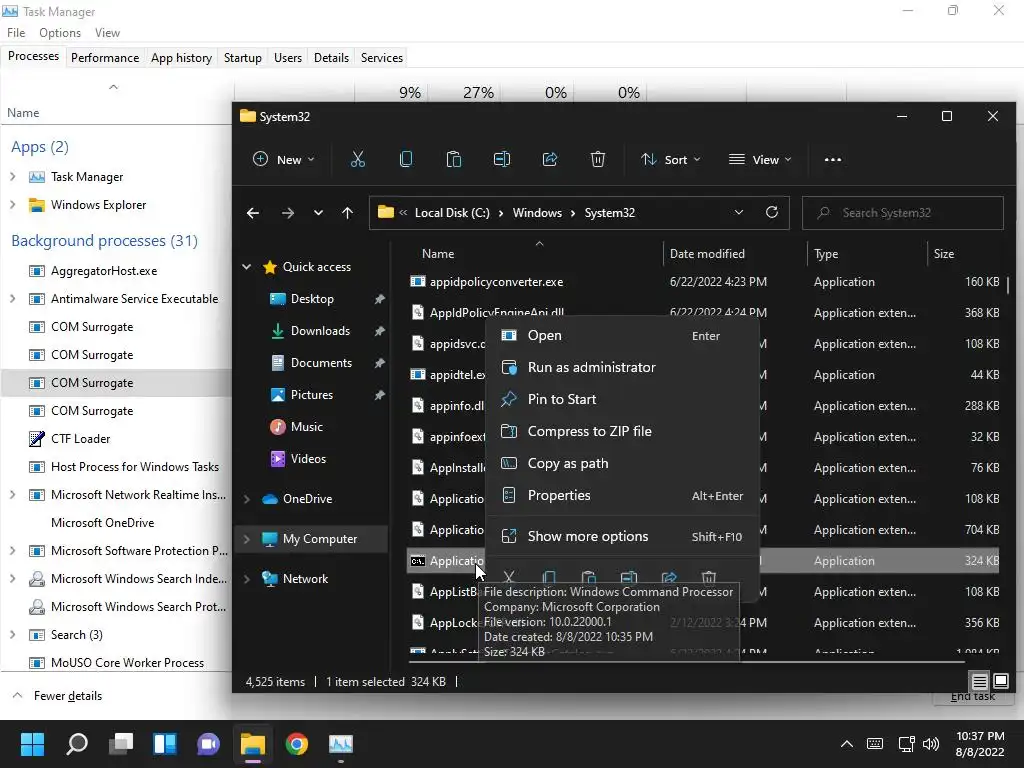1024x768 pixels.
Task: Click the Cut icon in Explorer toolbar
Action: [x=357, y=159]
